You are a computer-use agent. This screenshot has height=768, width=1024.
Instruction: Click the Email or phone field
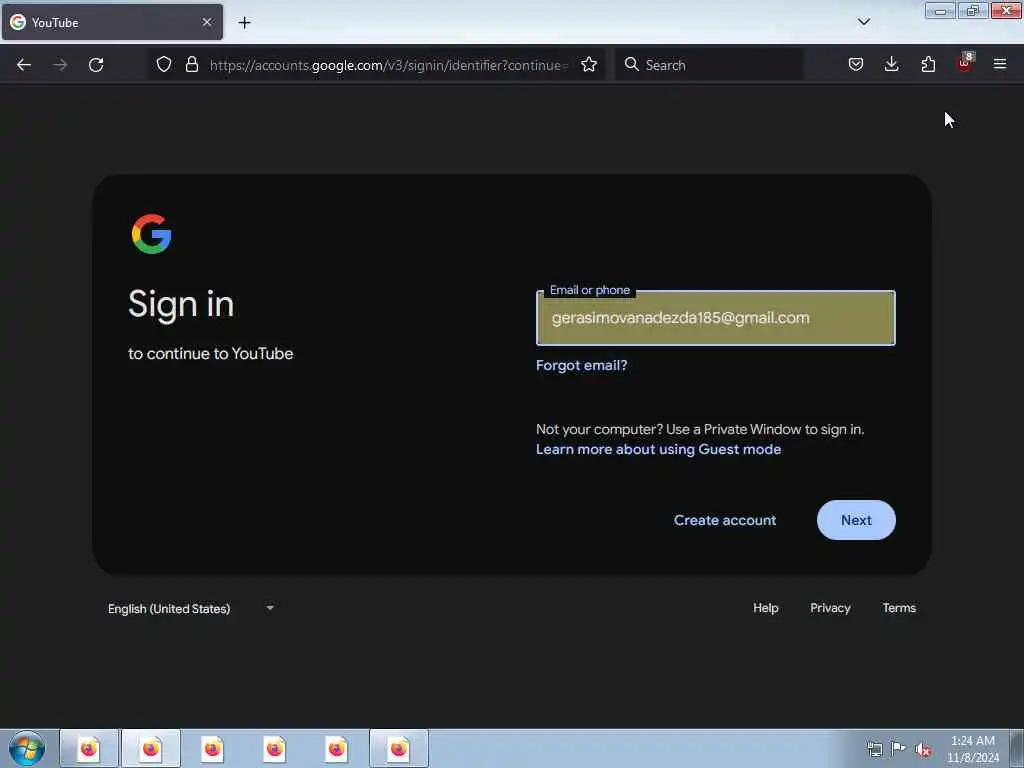pyautogui.click(x=716, y=318)
